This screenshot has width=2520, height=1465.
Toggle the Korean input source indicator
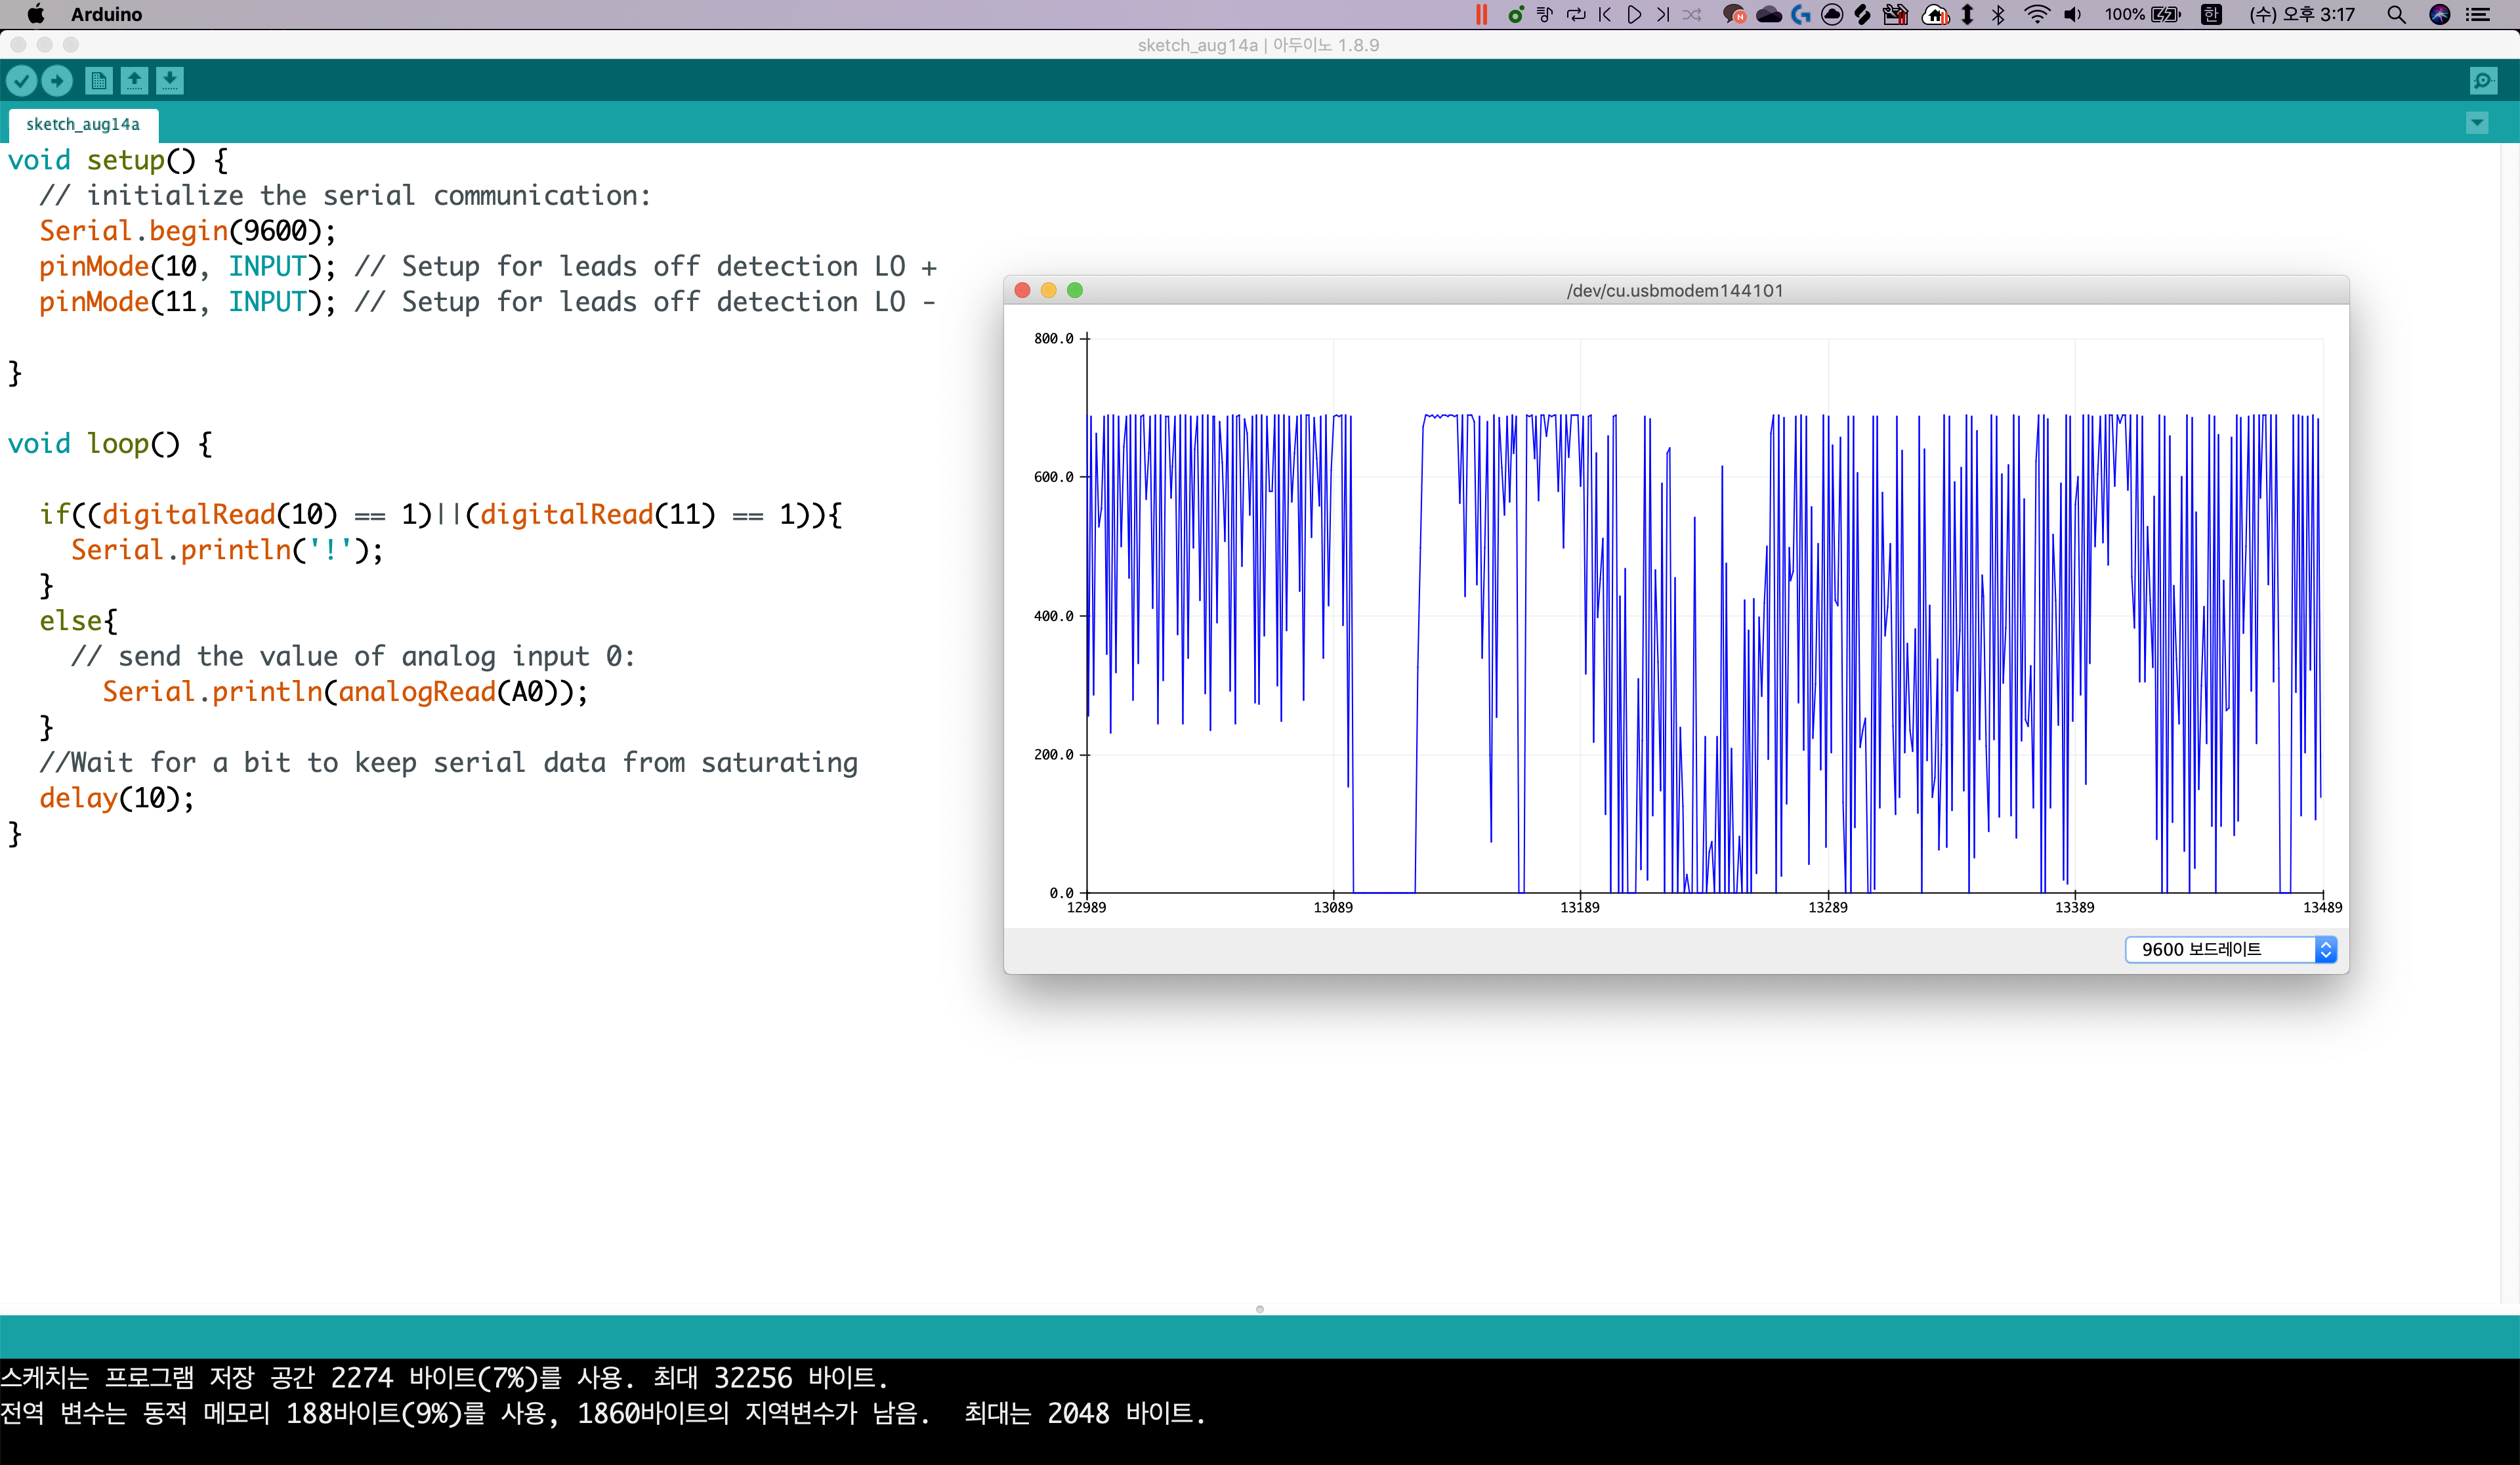[2211, 14]
